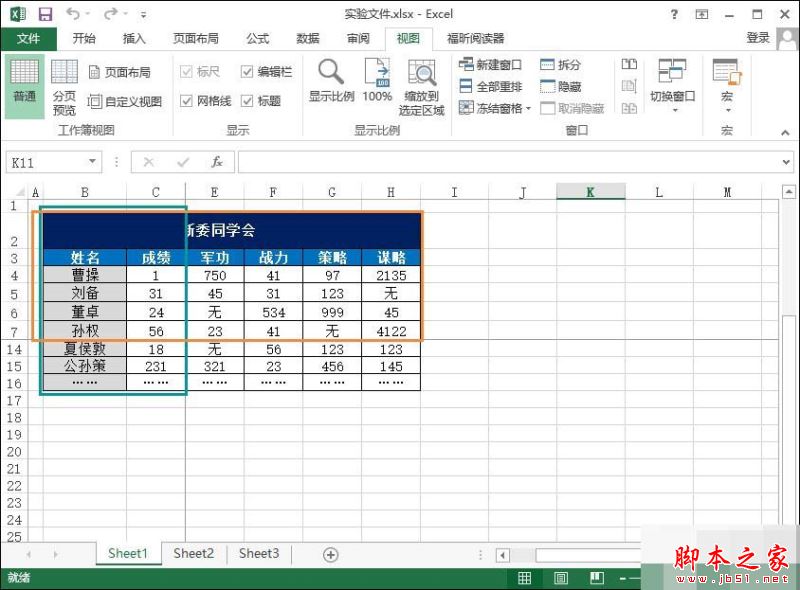This screenshot has width=800, height=590.
Task: Click the Redo arrow icon
Action: [110, 14]
